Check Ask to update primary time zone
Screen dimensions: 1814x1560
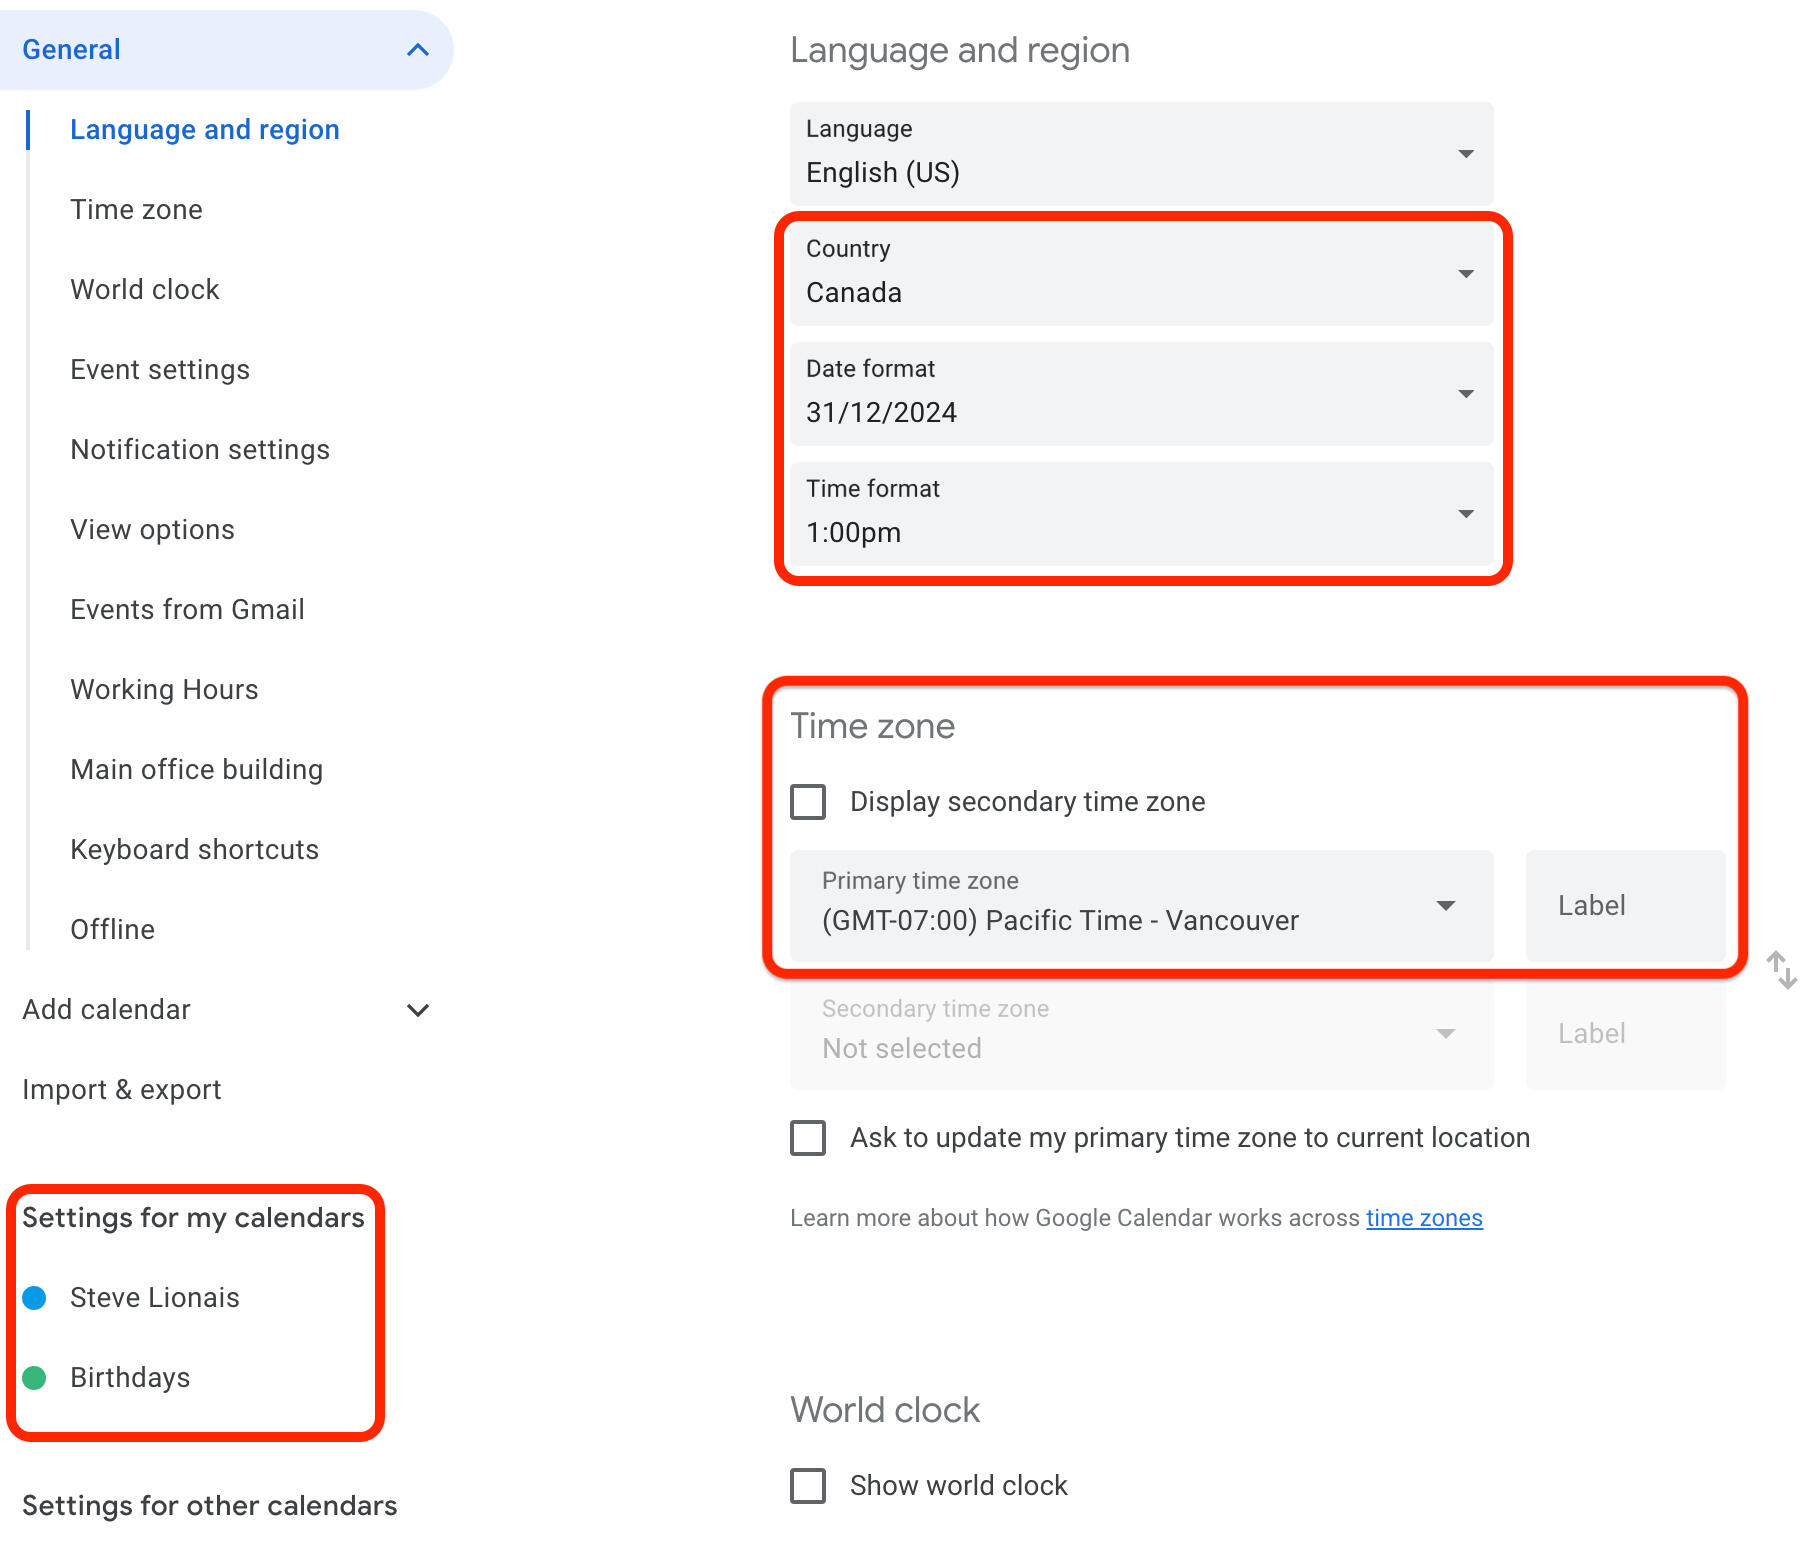(808, 1138)
